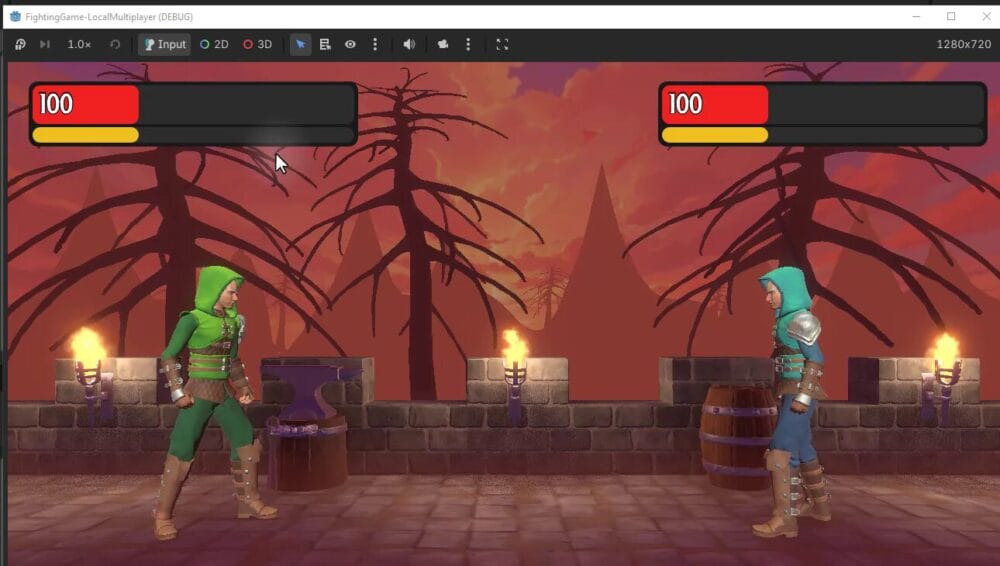Activate the arrow select tool
The width and height of the screenshot is (1000, 566).
pyautogui.click(x=300, y=44)
